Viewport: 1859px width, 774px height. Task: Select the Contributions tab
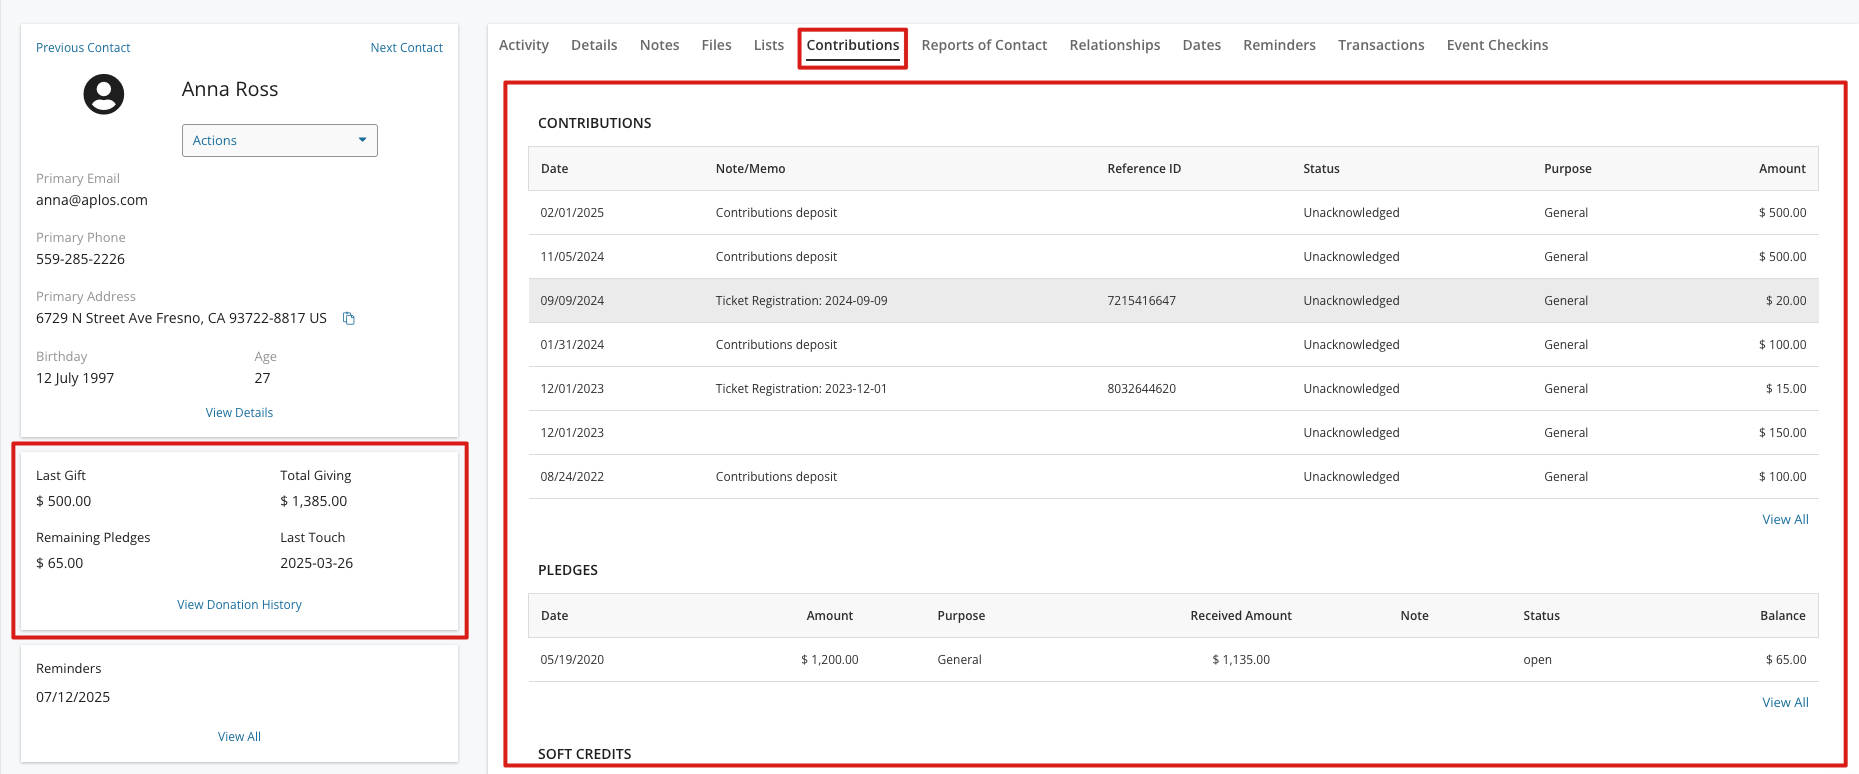tap(853, 45)
